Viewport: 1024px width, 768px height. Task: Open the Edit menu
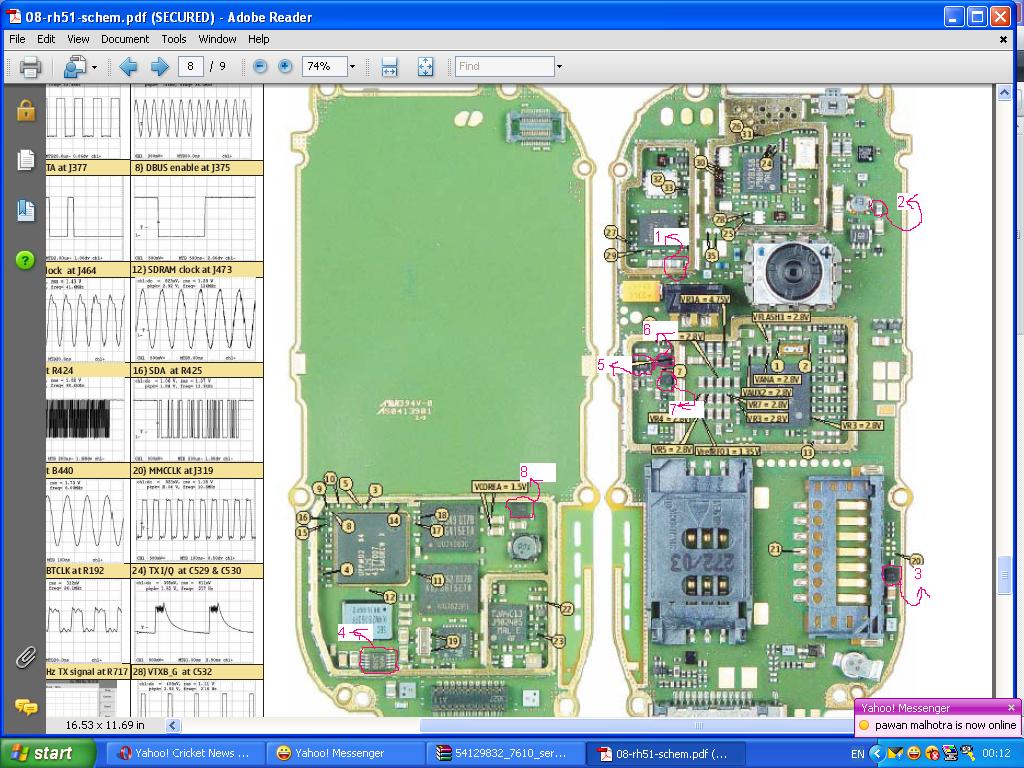point(46,39)
